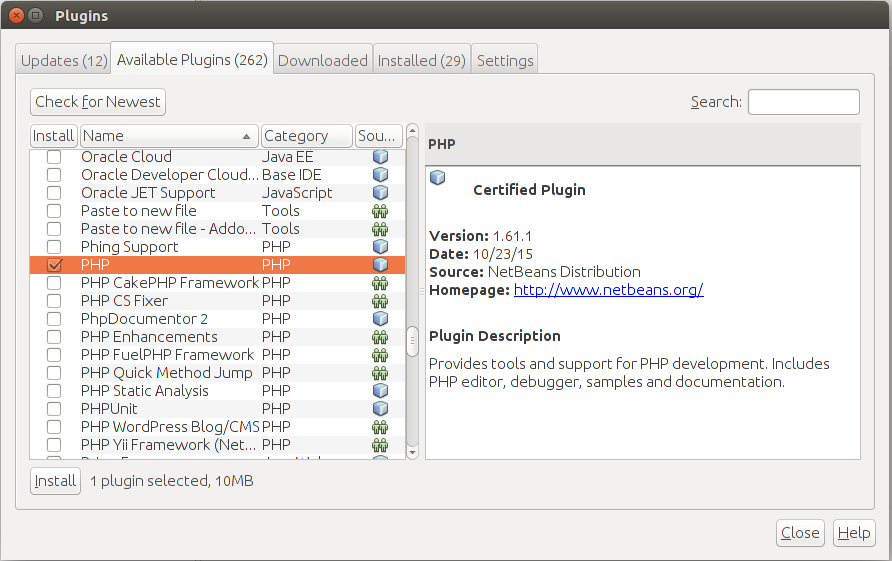This screenshot has height=561, width=892.
Task: Check the PHP Yii Framework checkbox
Action: [54, 445]
